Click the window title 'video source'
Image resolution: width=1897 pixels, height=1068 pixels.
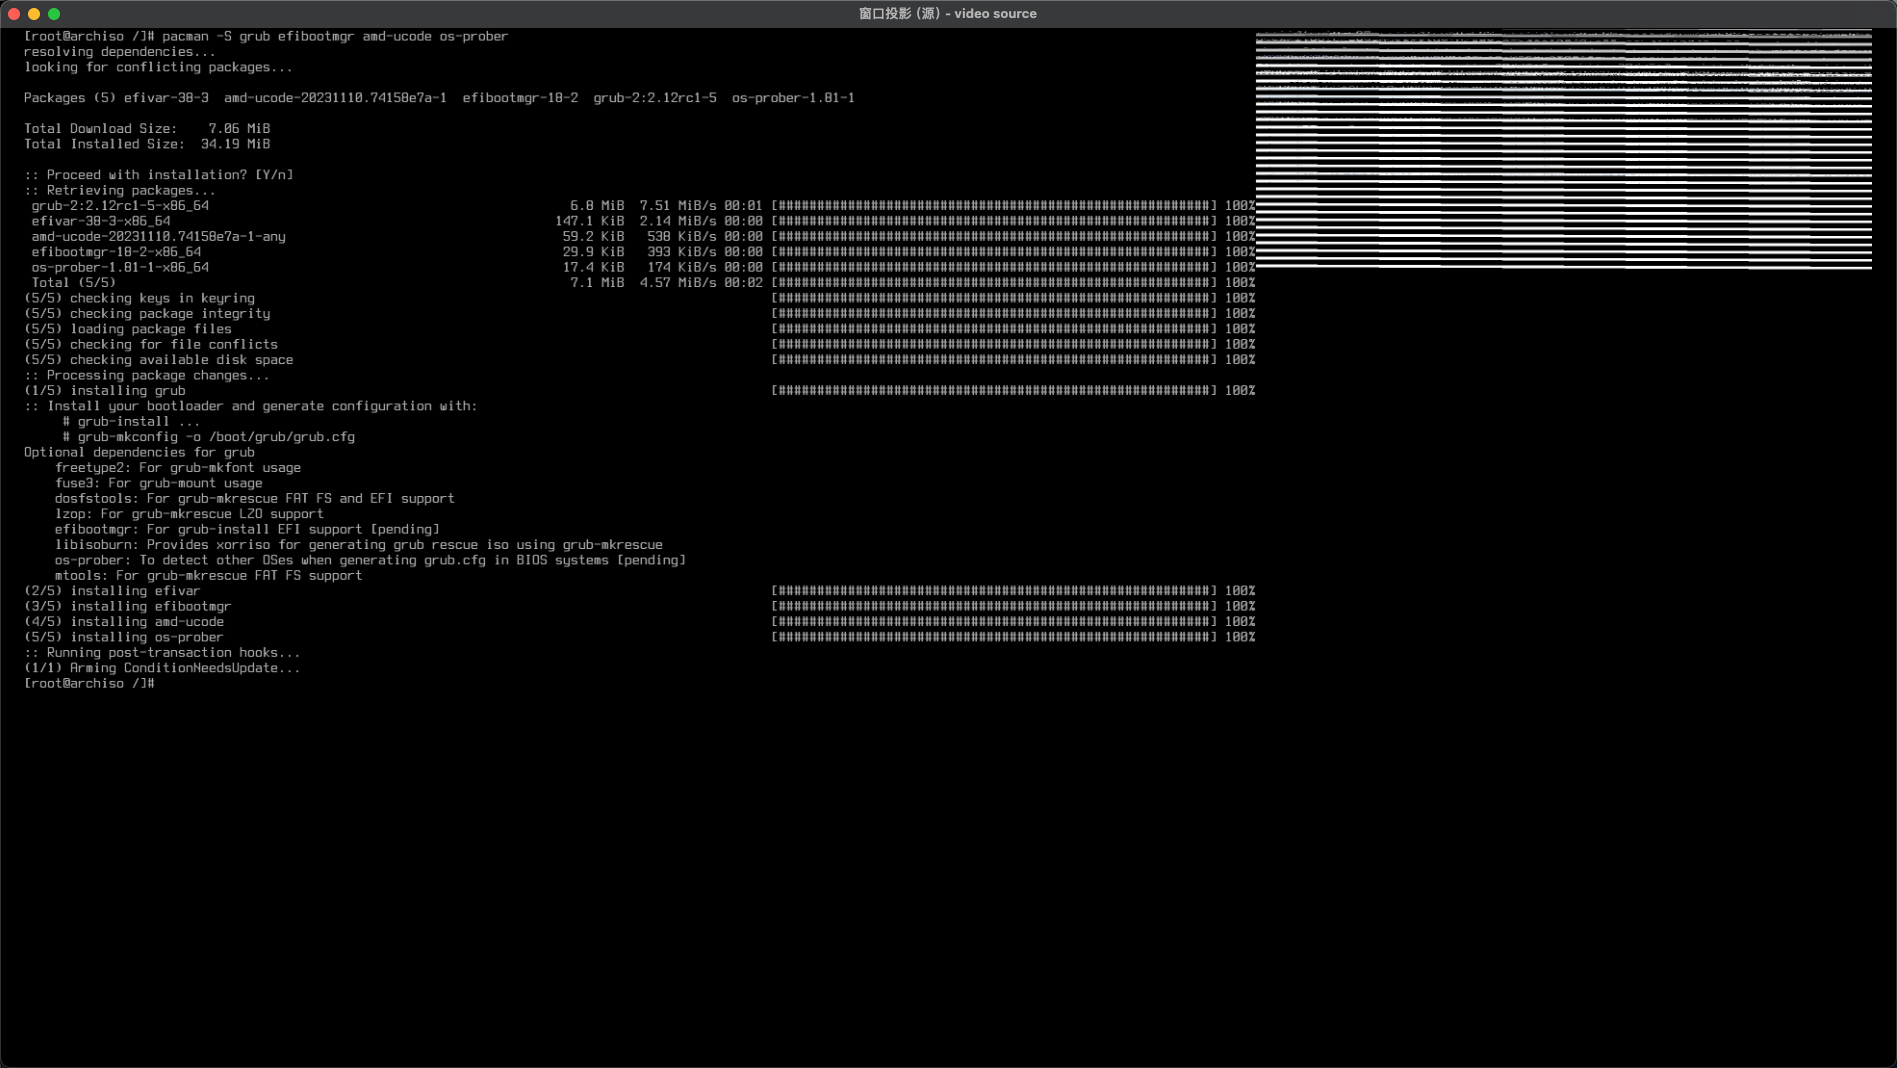click(x=947, y=14)
